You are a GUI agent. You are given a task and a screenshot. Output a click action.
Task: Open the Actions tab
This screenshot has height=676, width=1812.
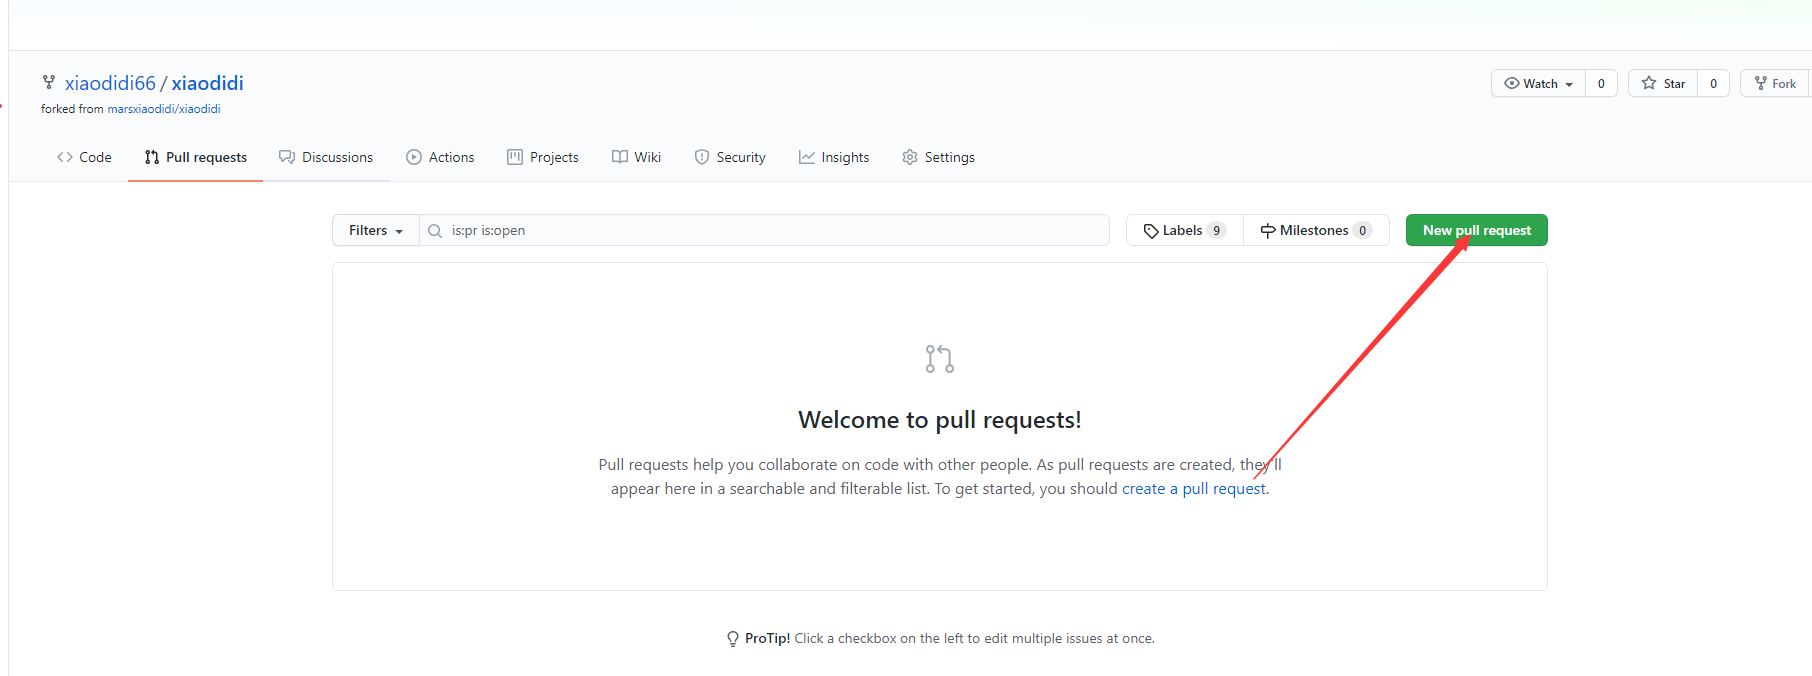tap(440, 157)
